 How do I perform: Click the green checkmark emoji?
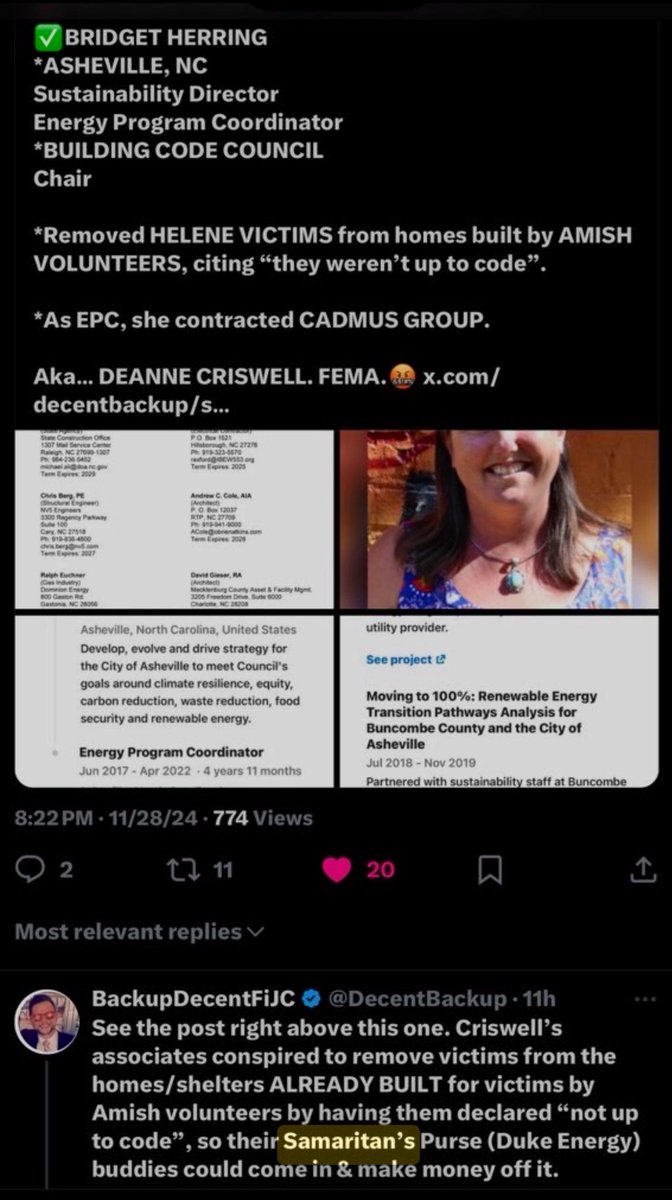point(45,38)
